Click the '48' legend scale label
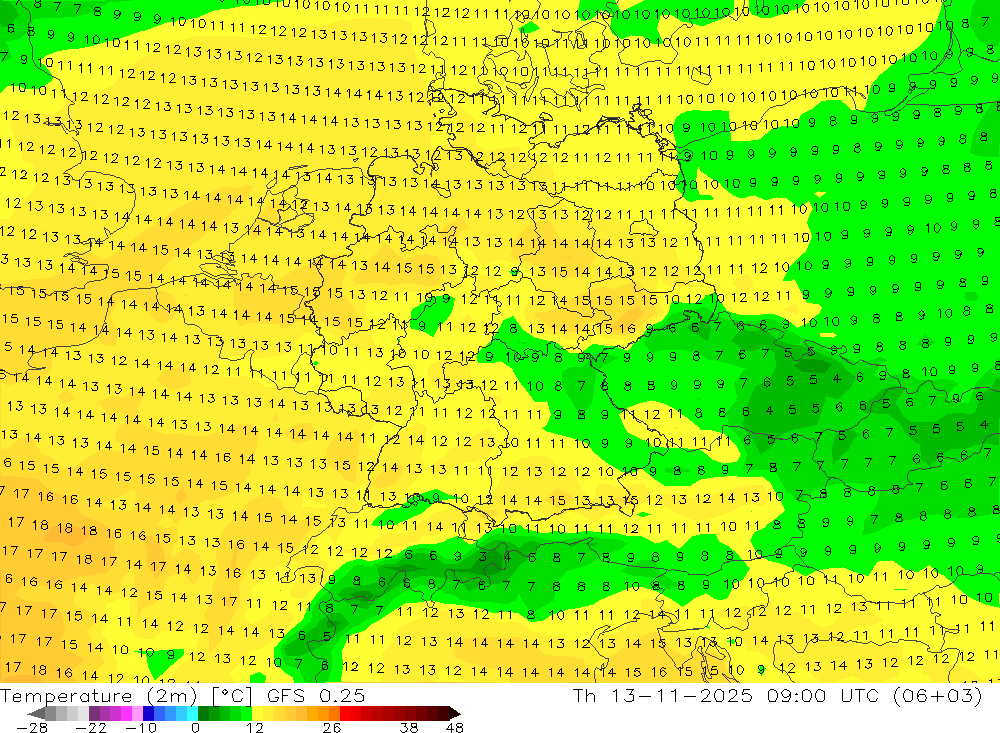 coord(454,727)
